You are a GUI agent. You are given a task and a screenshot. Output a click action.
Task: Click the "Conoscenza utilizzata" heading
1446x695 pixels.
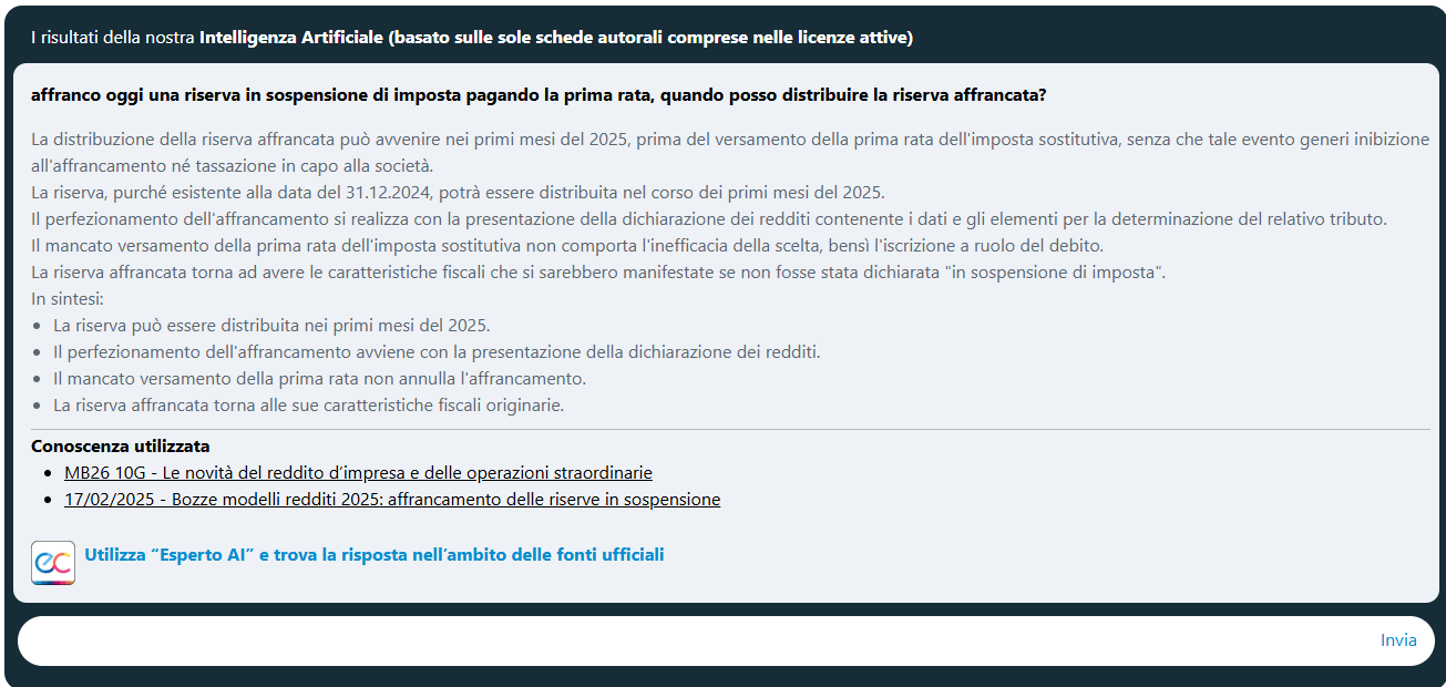point(120,446)
